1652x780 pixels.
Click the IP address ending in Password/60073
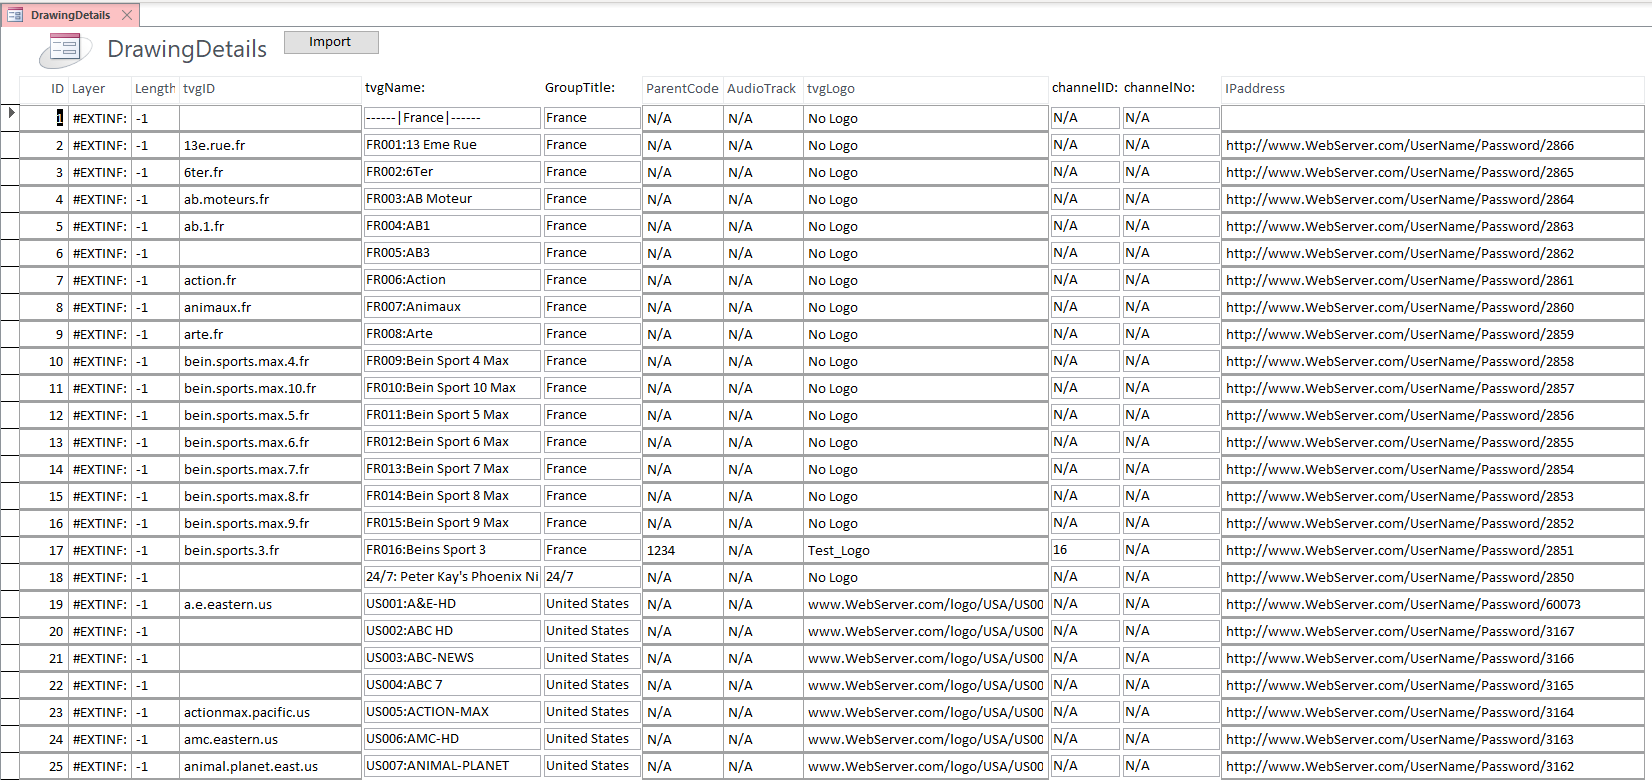point(1432,604)
